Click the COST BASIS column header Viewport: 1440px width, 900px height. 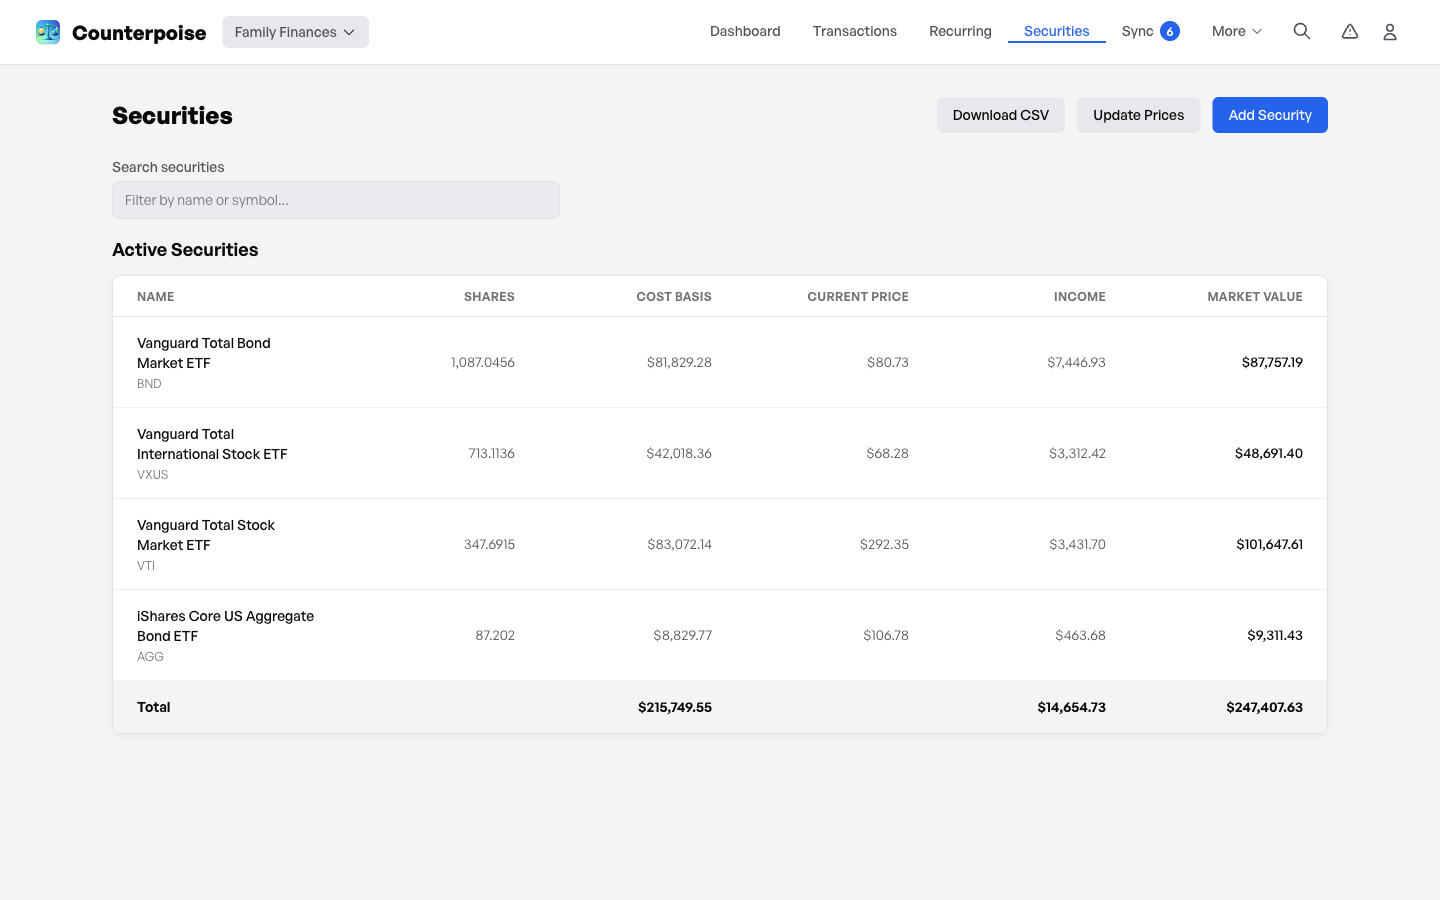coord(674,297)
